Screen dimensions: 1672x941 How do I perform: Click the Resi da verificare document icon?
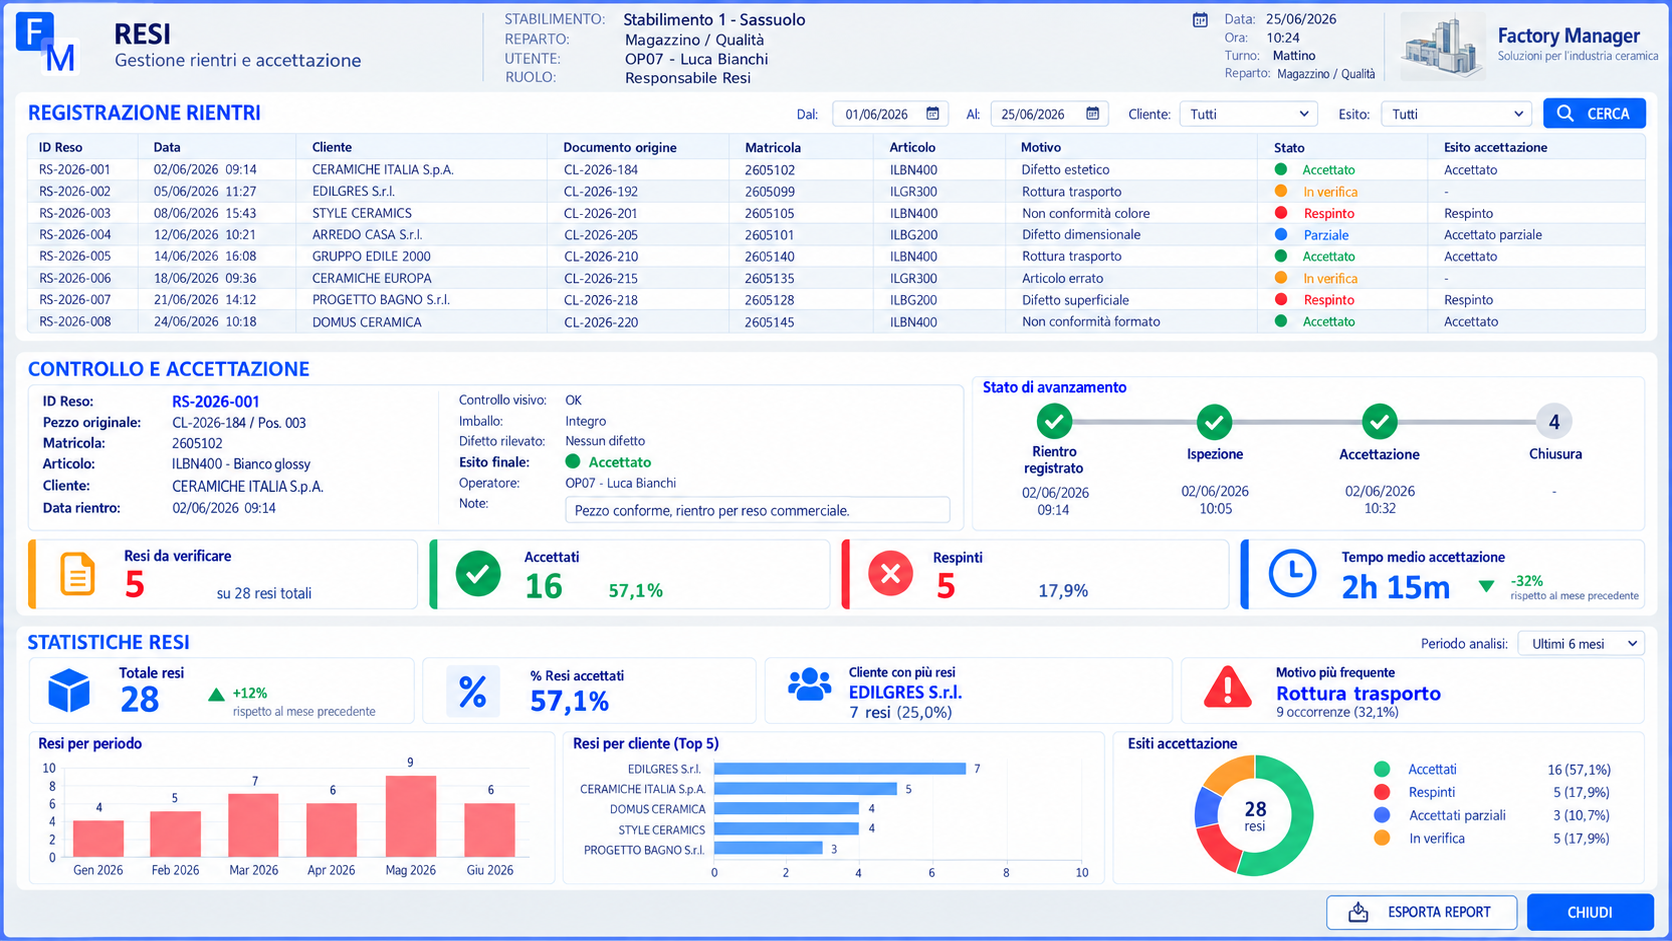[x=77, y=574]
